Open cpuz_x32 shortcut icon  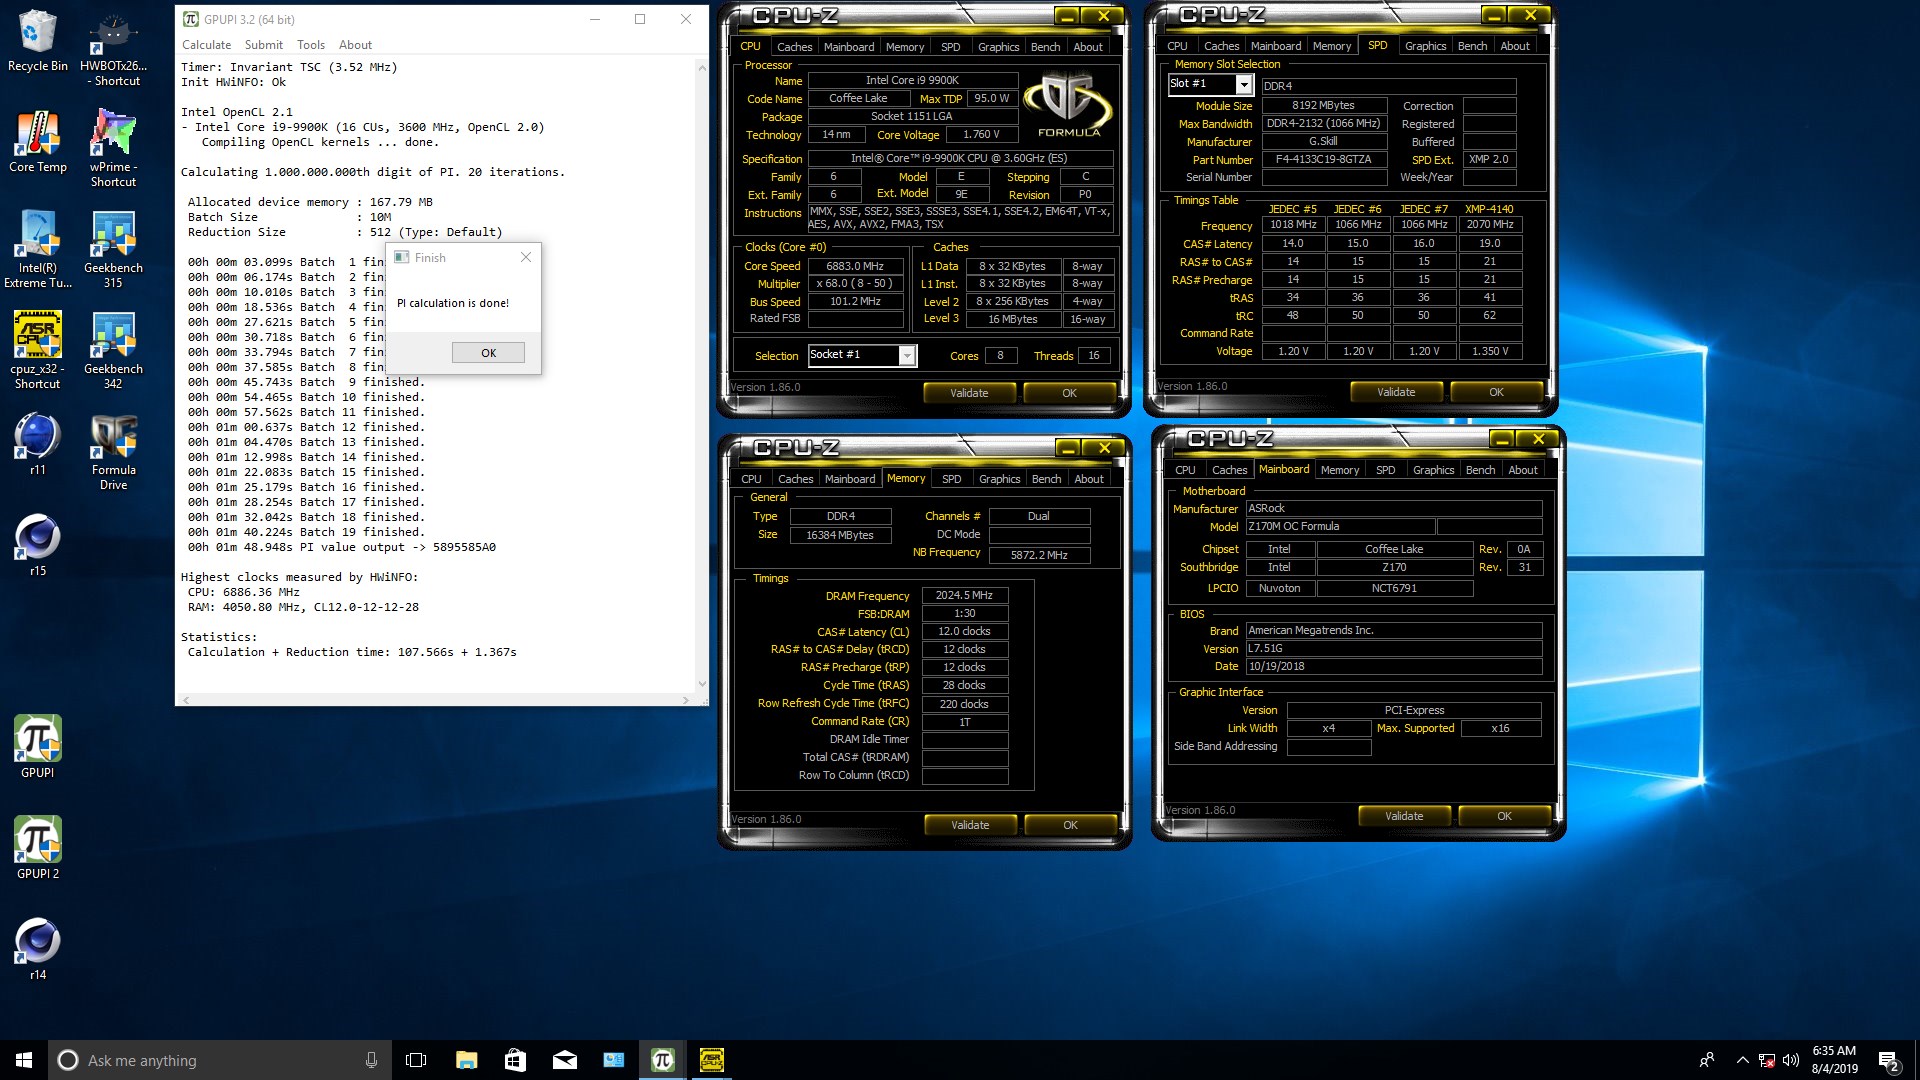tap(37, 350)
